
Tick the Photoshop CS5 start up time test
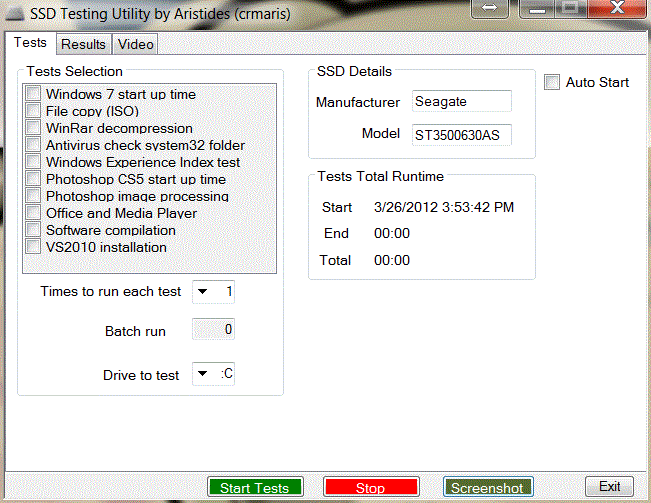coord(33,179)
